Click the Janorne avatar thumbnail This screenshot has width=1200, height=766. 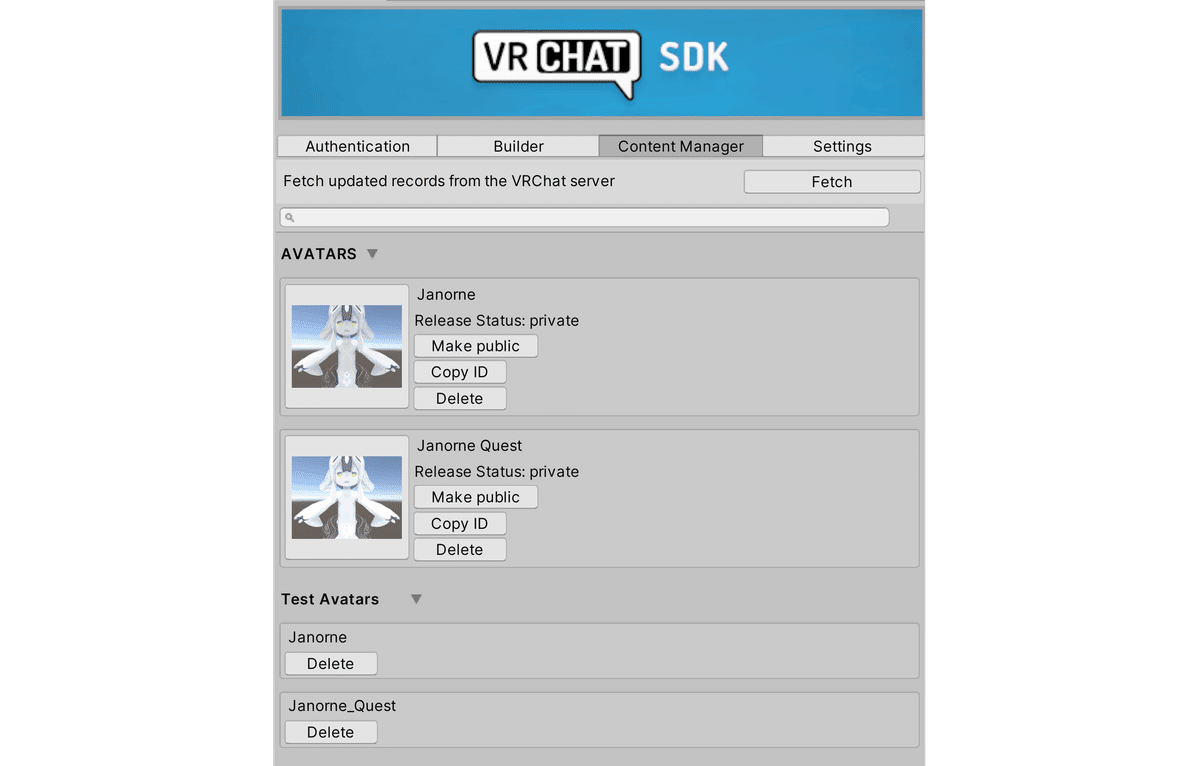tap(347, 346)
